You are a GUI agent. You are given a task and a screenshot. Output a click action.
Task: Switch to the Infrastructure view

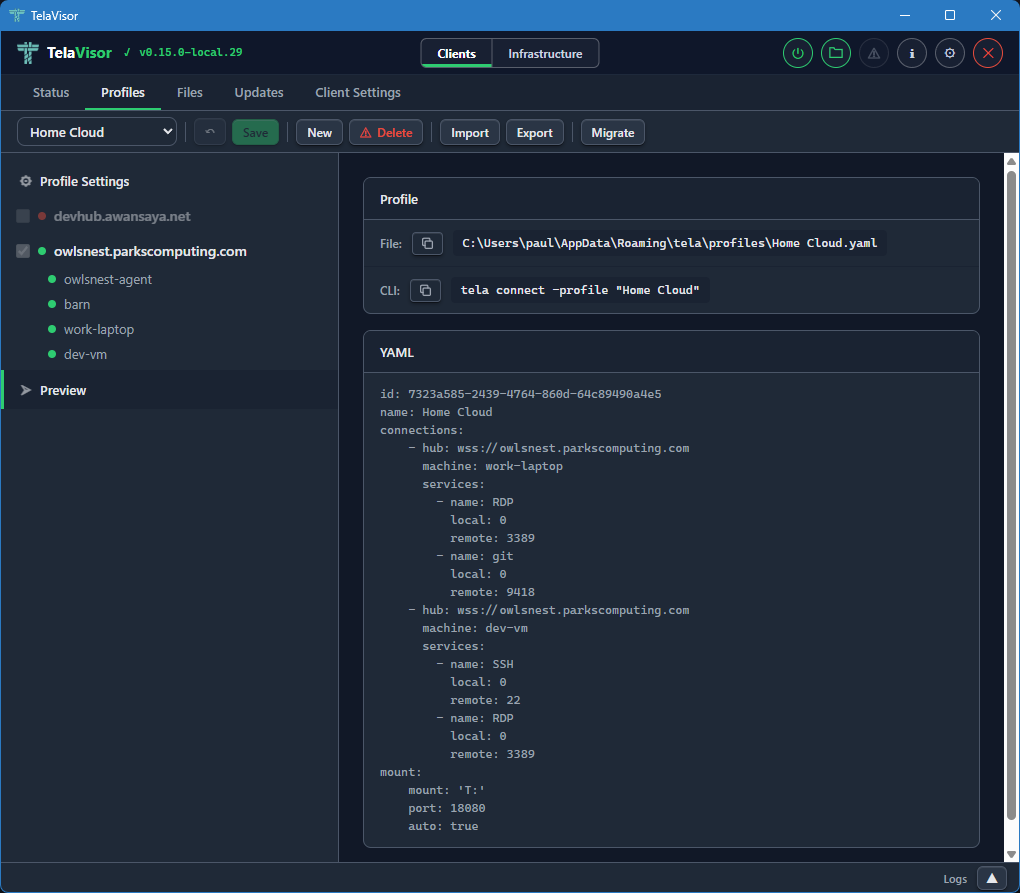coord(545,53)
